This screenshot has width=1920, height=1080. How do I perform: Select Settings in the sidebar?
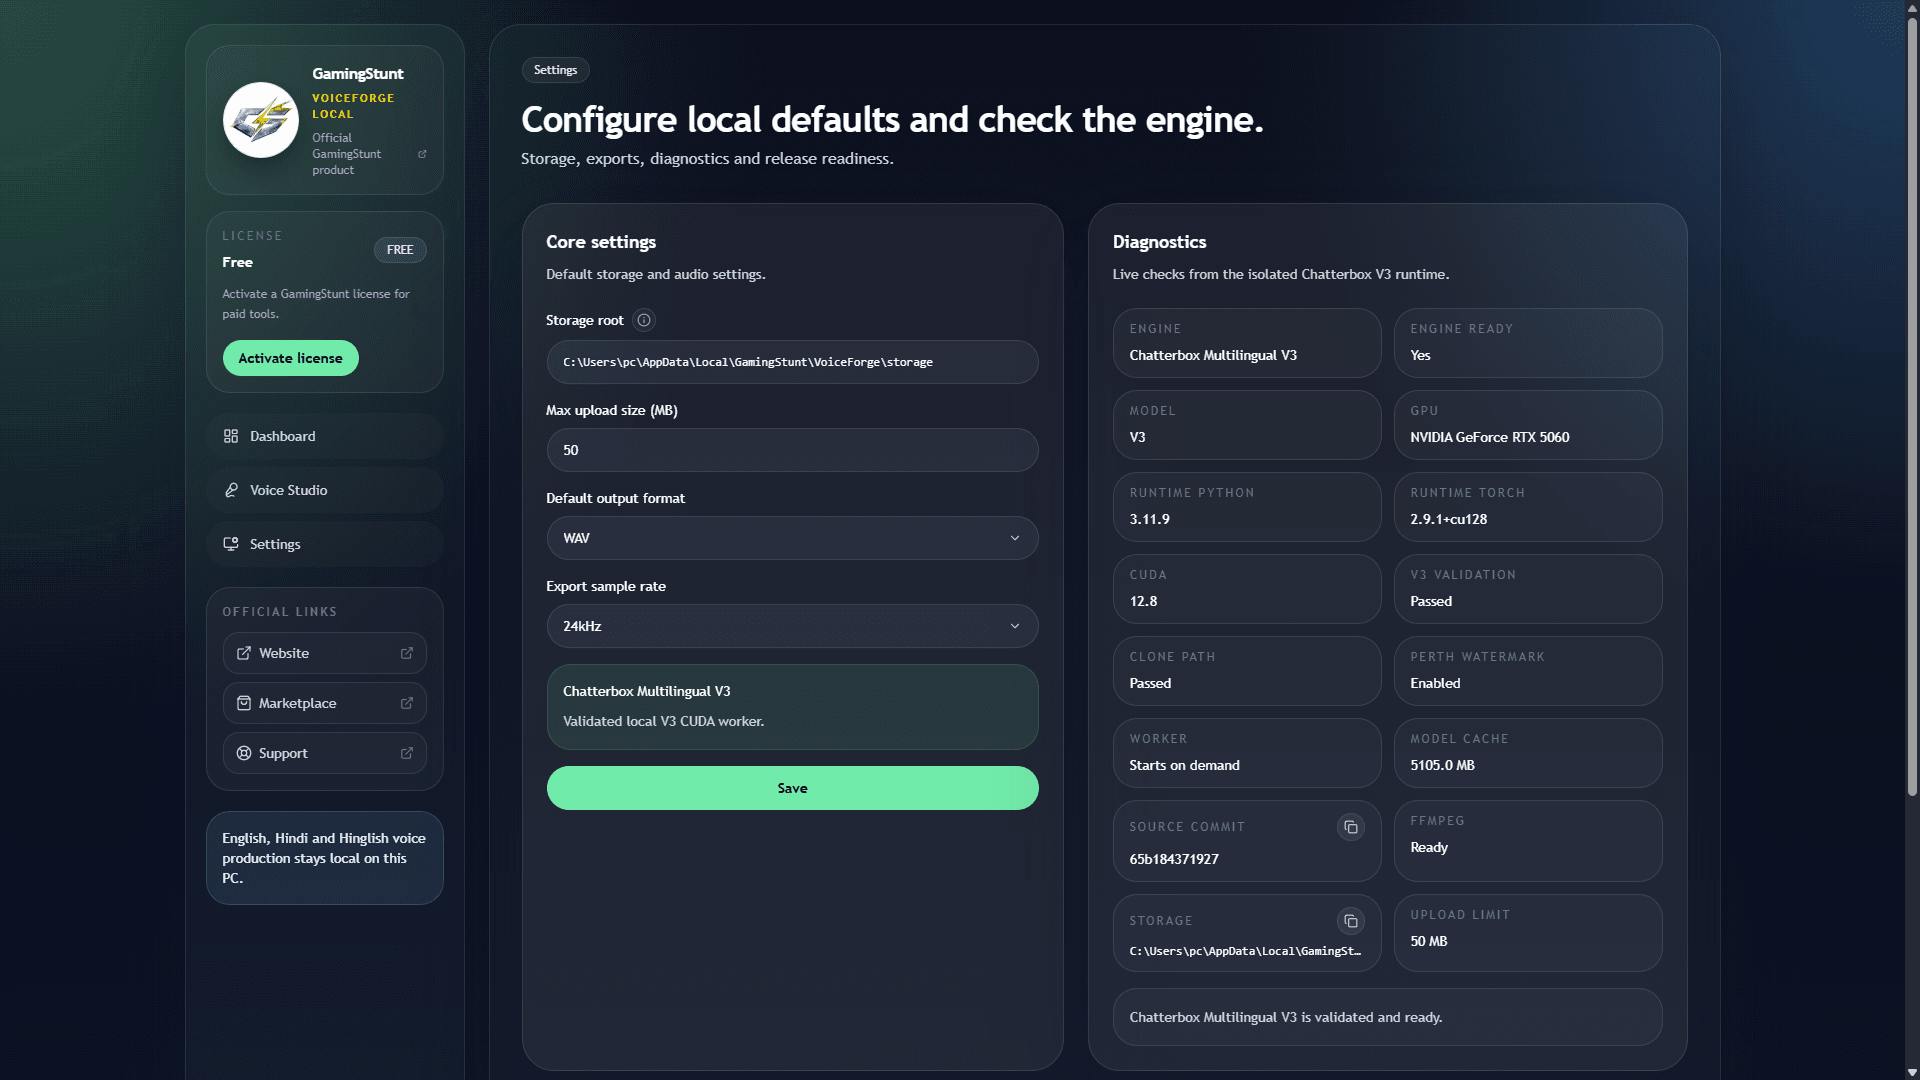(x=325, y=544)
